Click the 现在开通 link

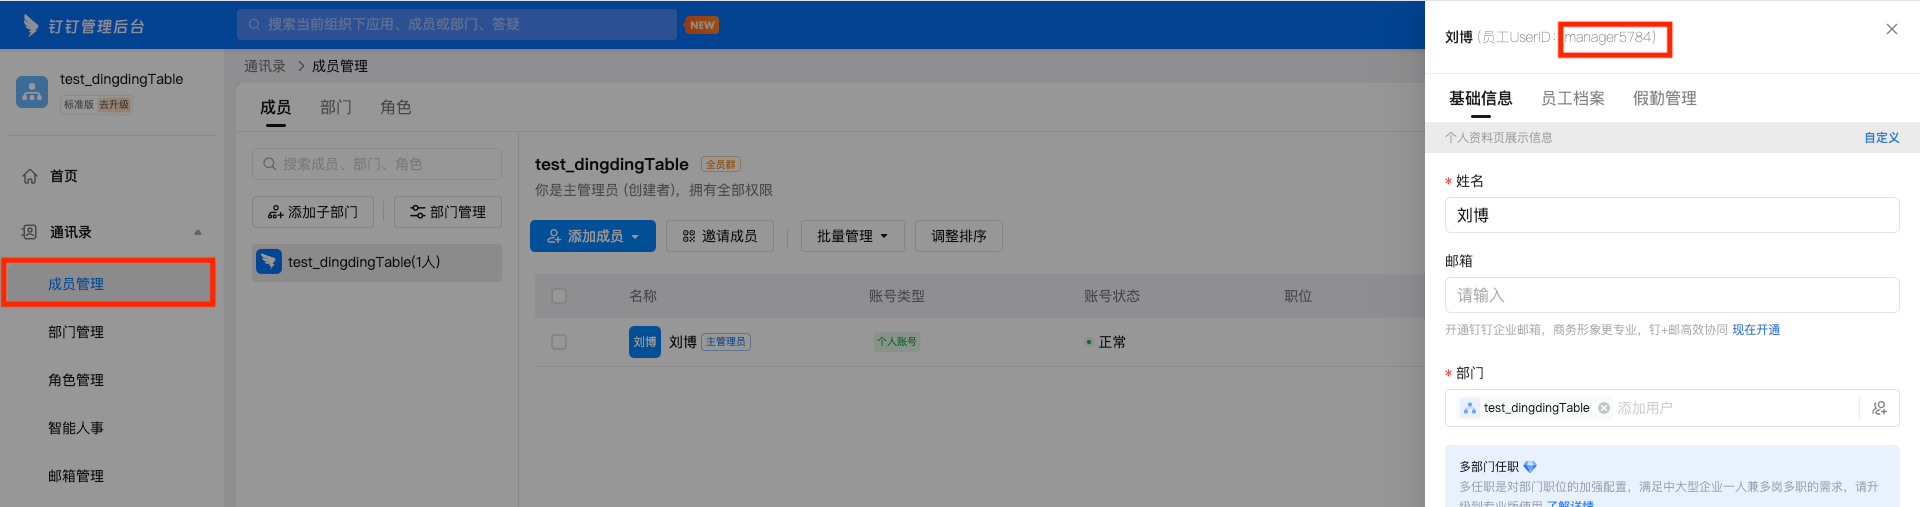coord(1756,330)
